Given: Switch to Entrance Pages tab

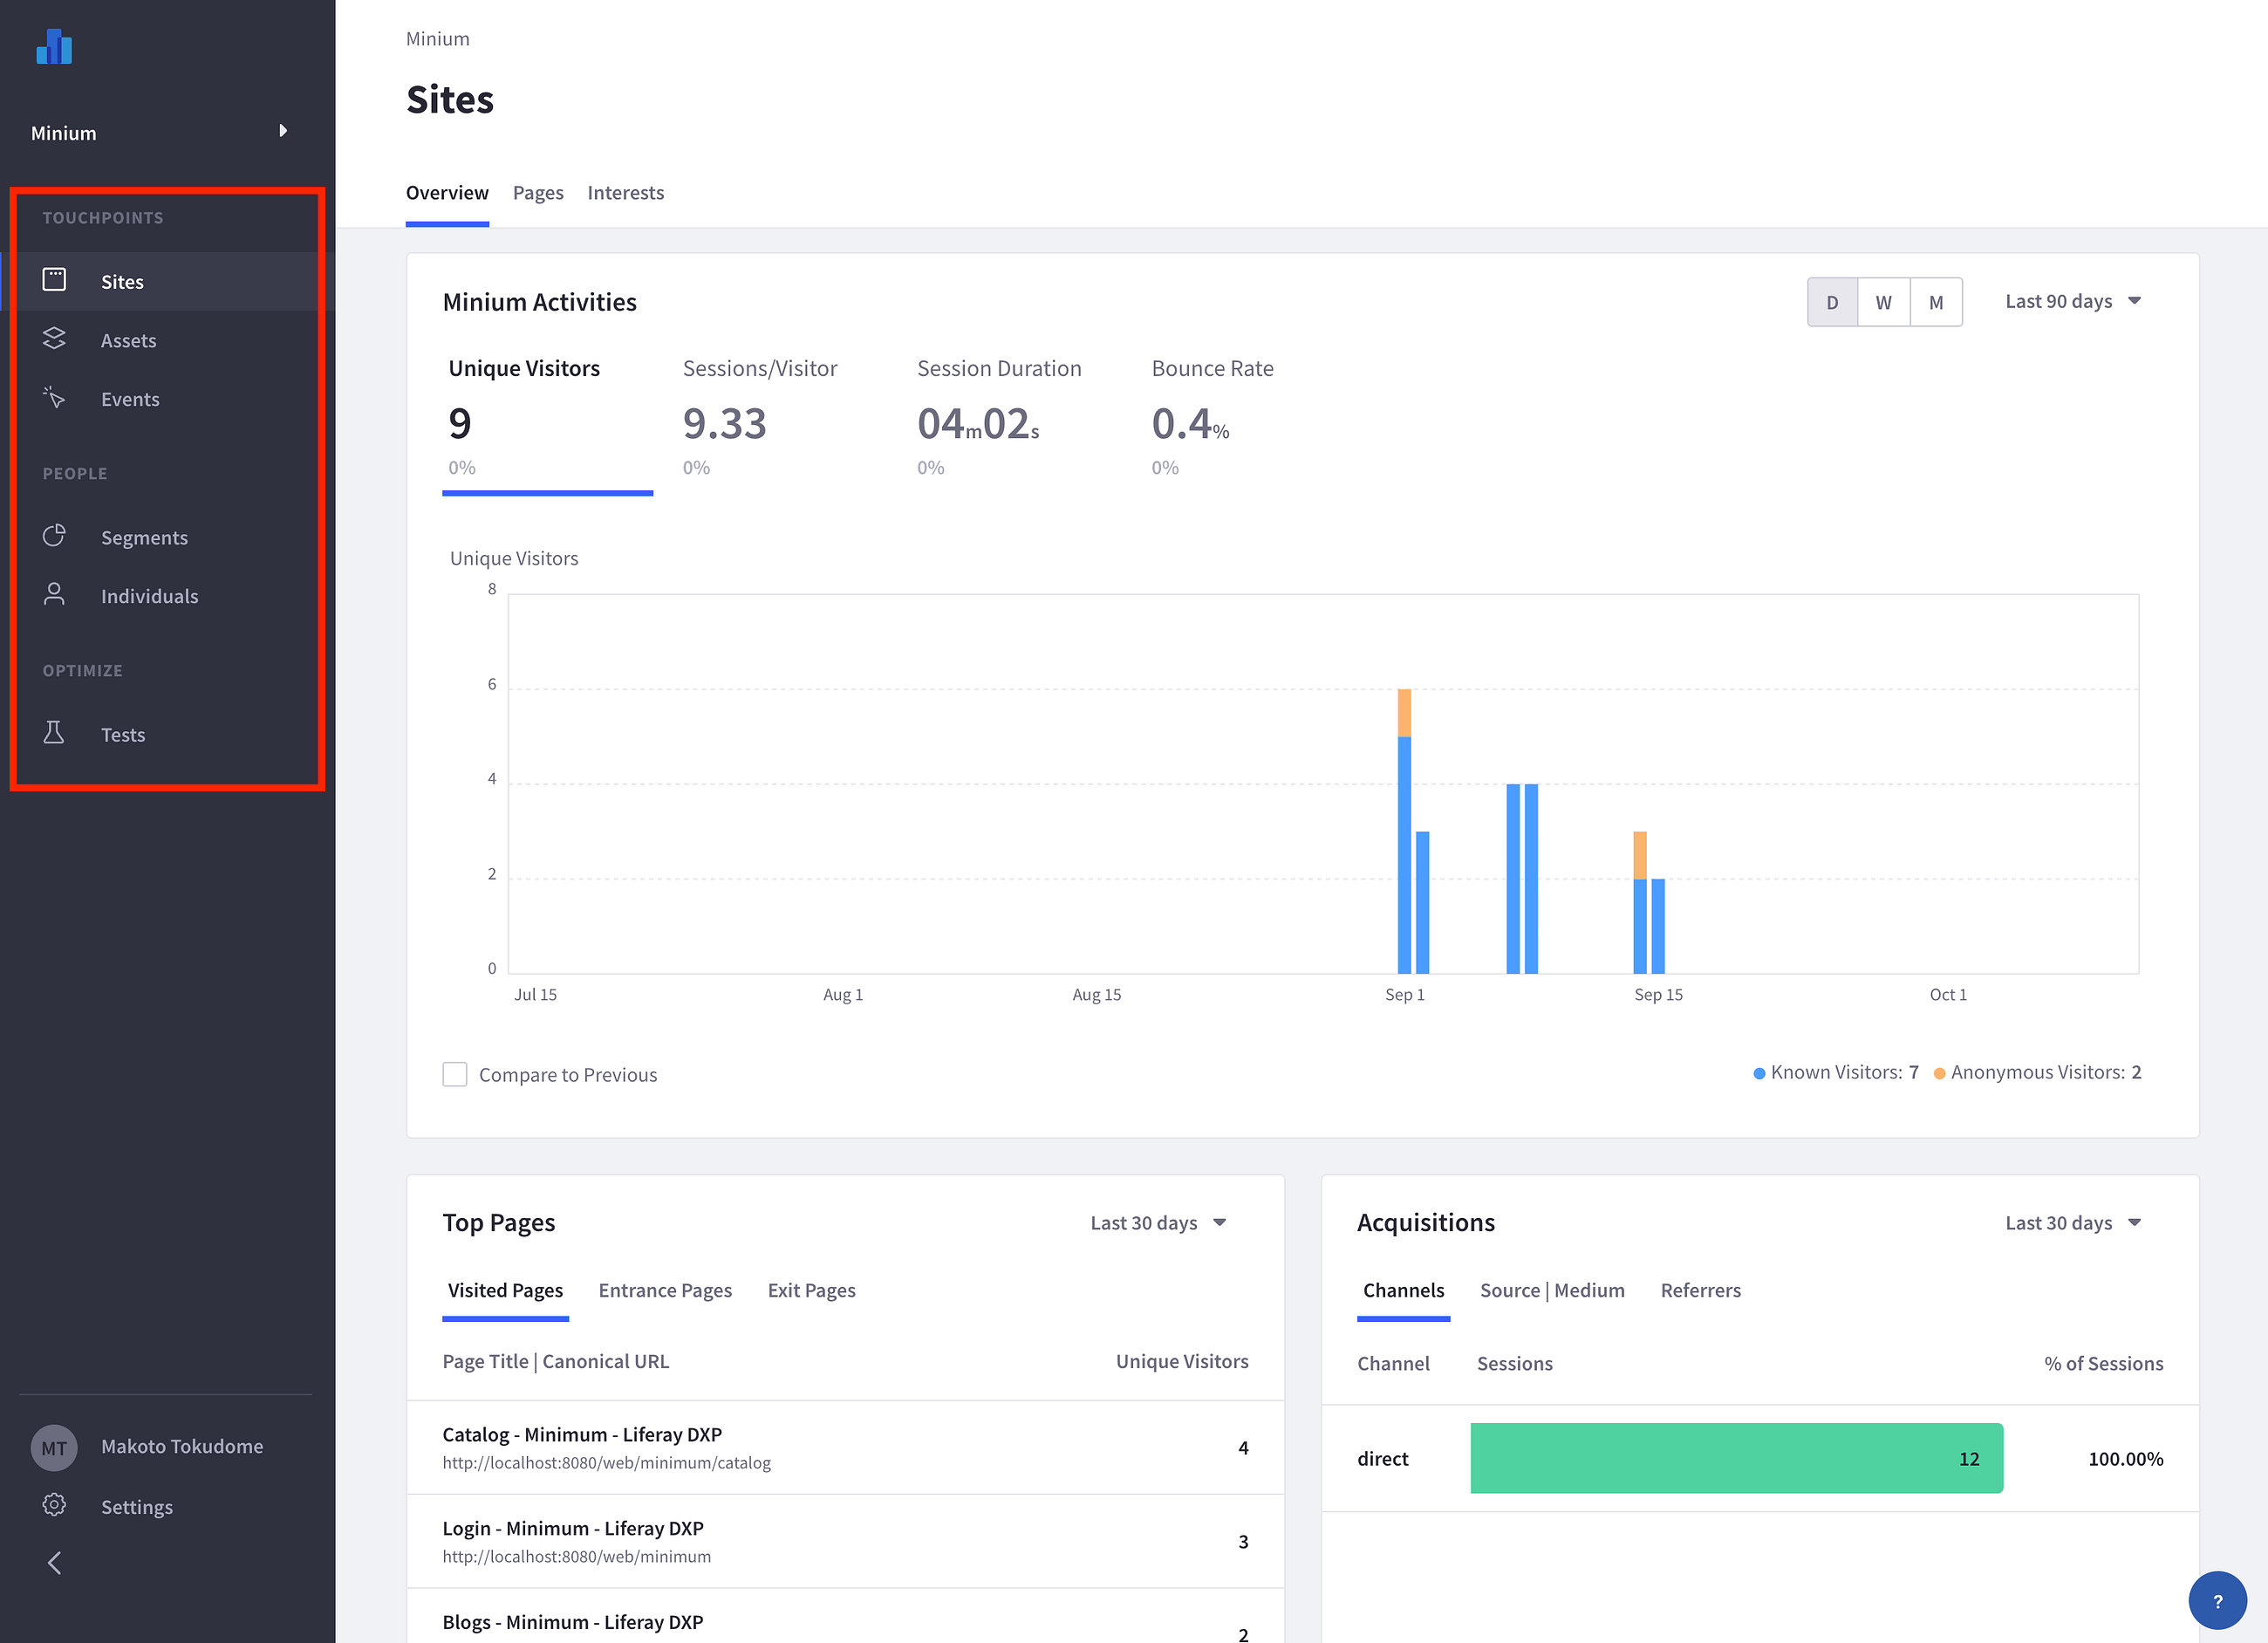Looking at the screenshot, I should 665,1290.
